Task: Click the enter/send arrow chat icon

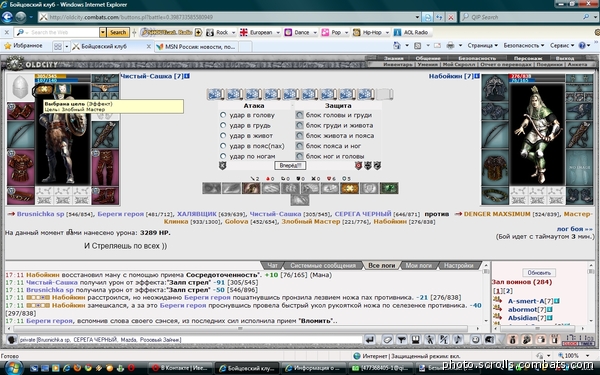Action: coord(370,340)
